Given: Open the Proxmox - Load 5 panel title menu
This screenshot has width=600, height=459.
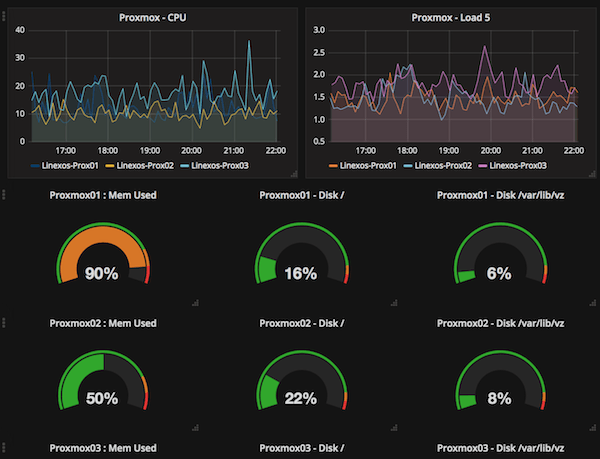Looking at the screenshot, I should click(x=450, y=18).
